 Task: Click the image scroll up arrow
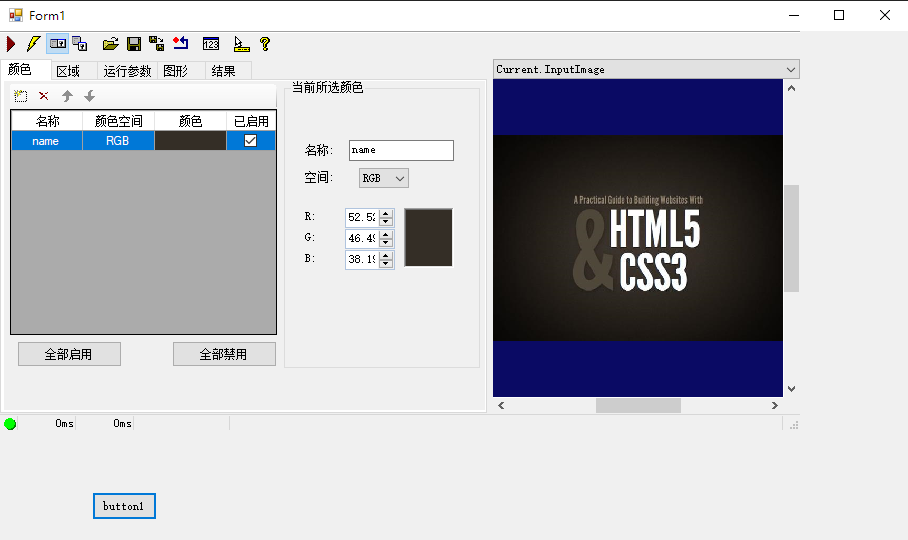click(x=791, y=89)
